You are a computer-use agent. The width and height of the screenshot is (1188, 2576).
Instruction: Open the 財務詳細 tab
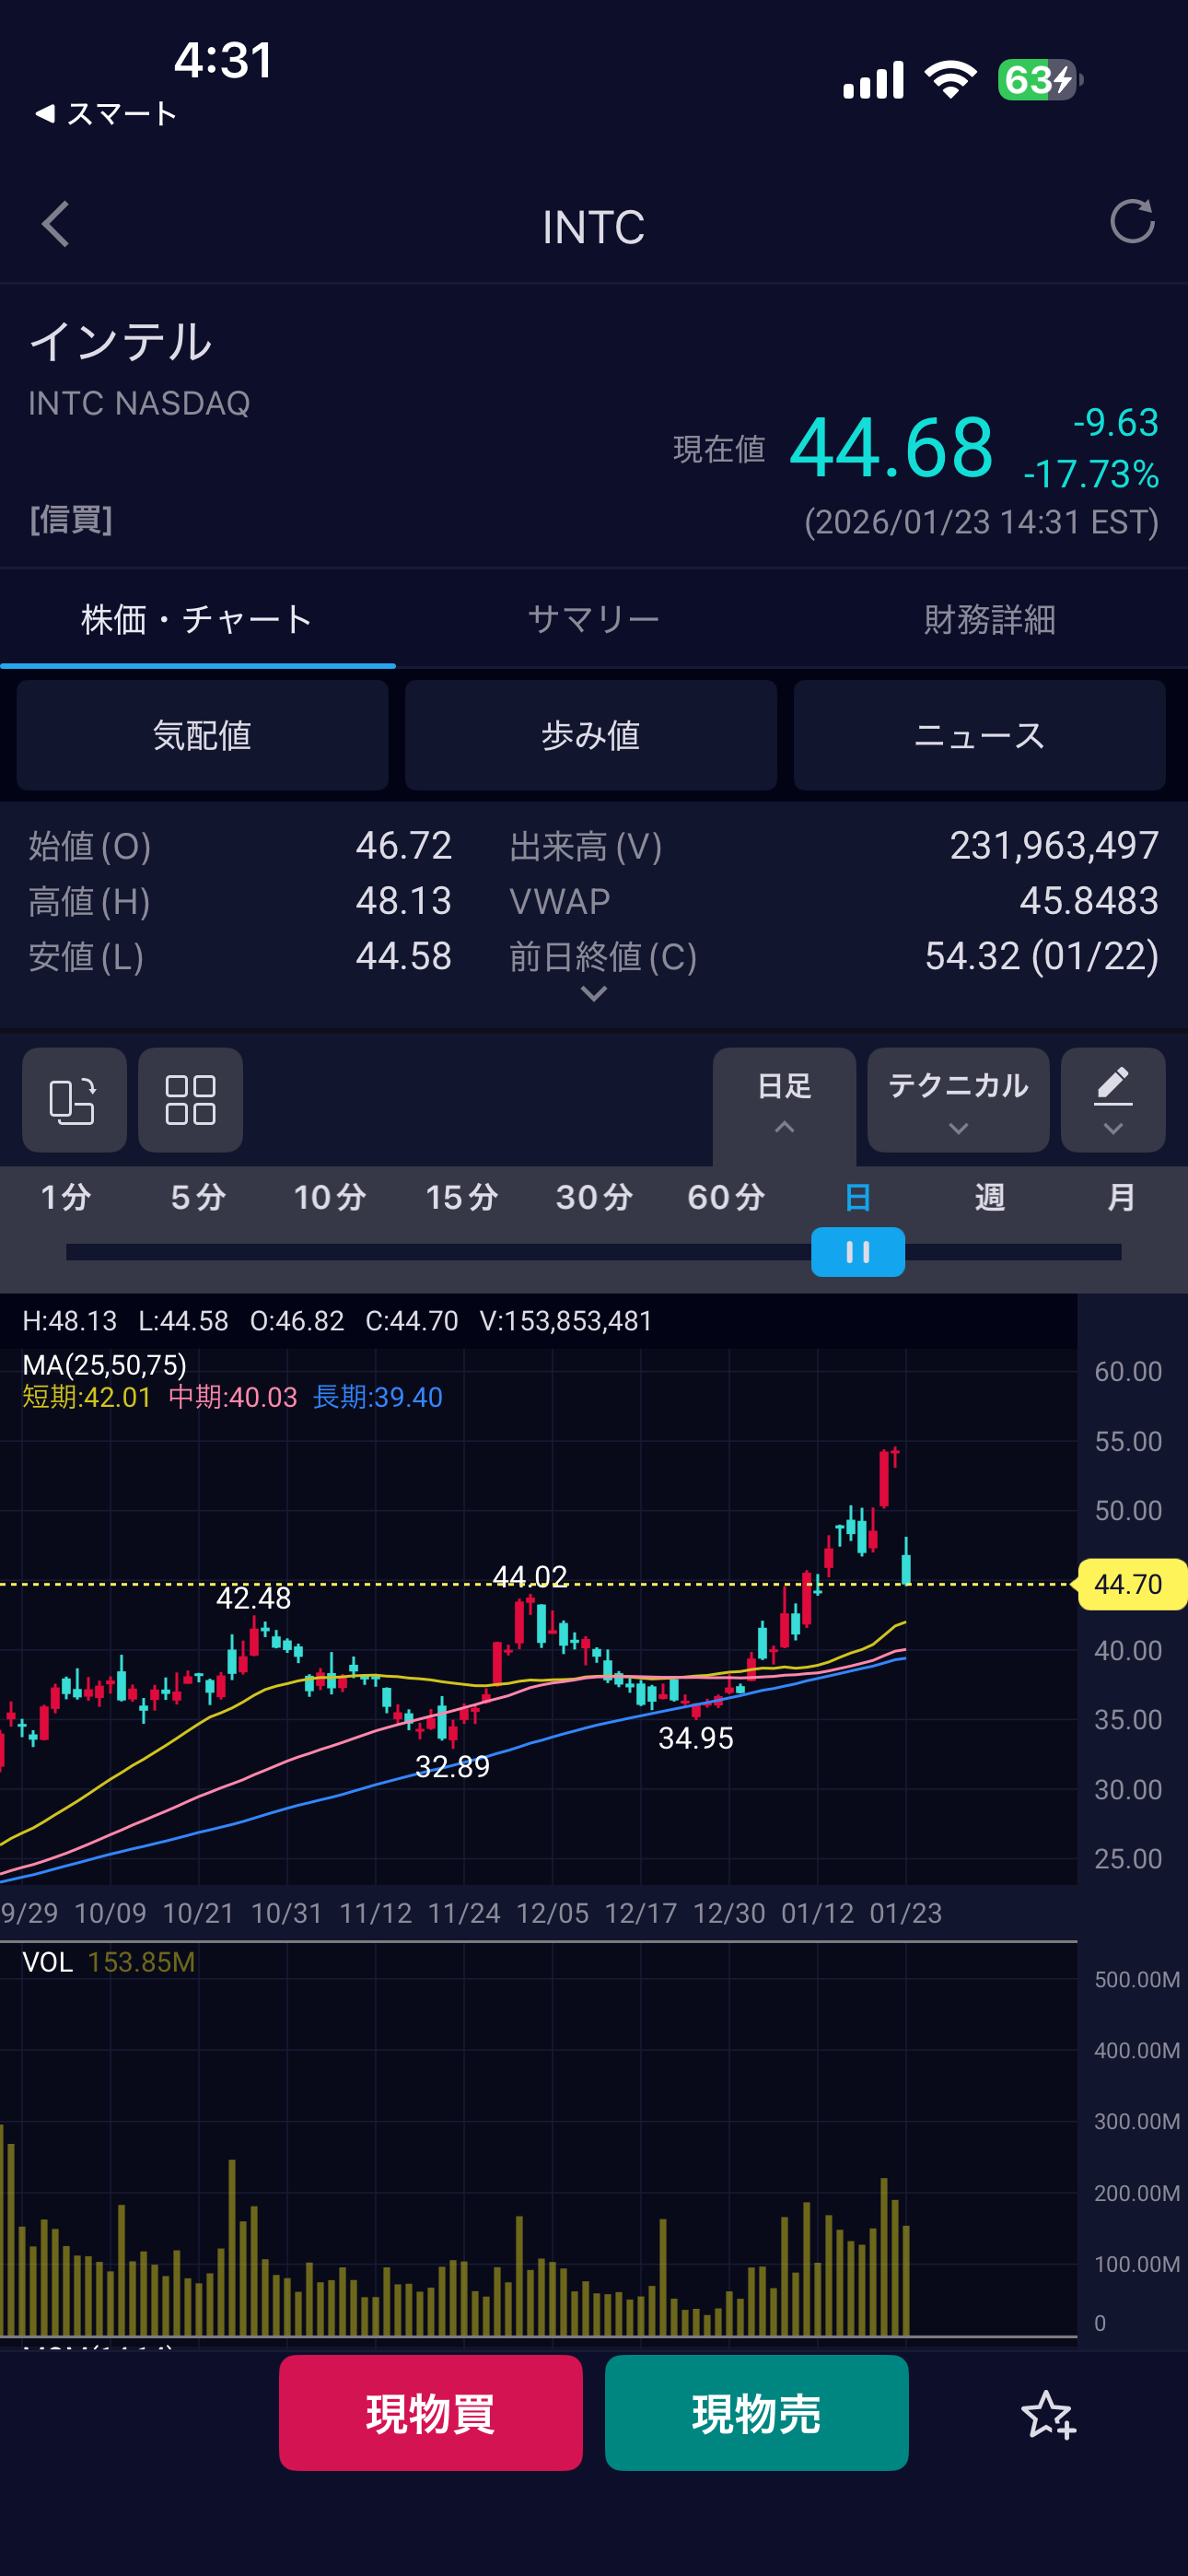[x=989, y=620]
